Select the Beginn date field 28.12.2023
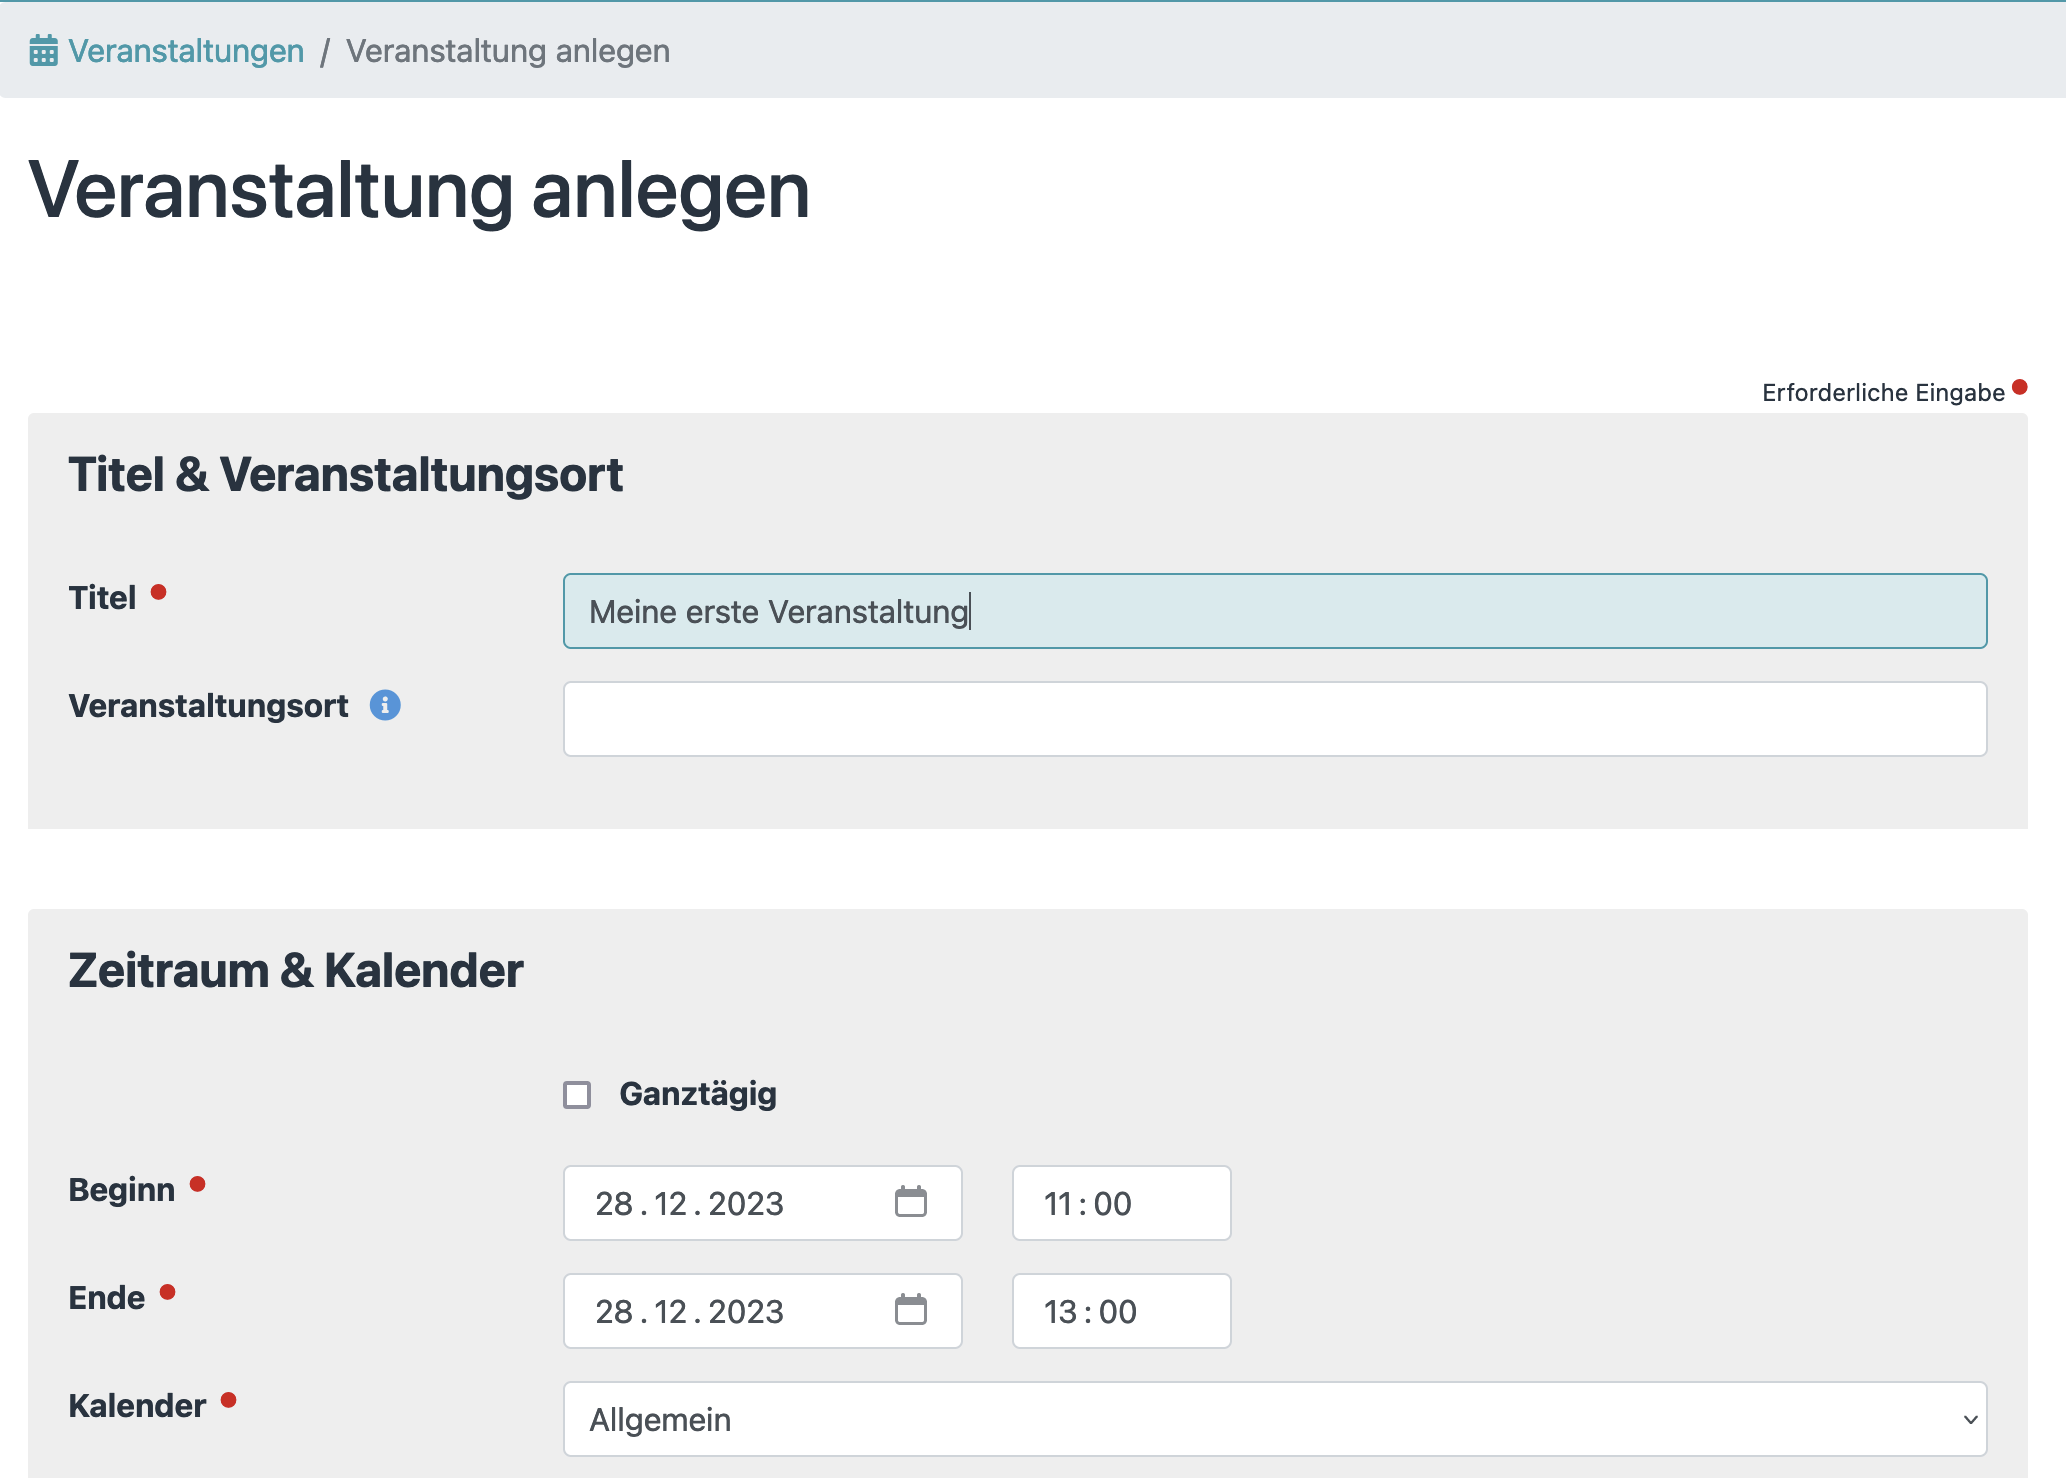Screen dimensions: 2066x1478 coord(690,1203)
